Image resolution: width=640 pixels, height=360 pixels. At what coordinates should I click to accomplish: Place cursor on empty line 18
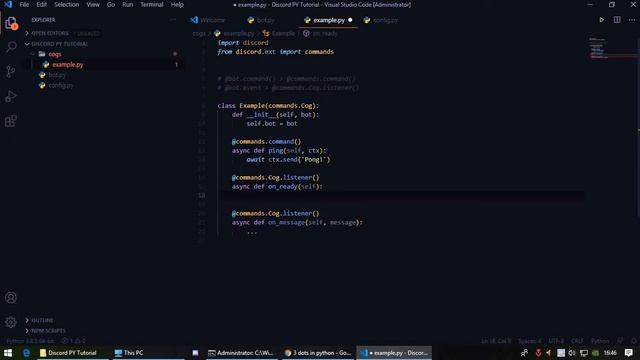pyautogui.click(x=400, y=196)
